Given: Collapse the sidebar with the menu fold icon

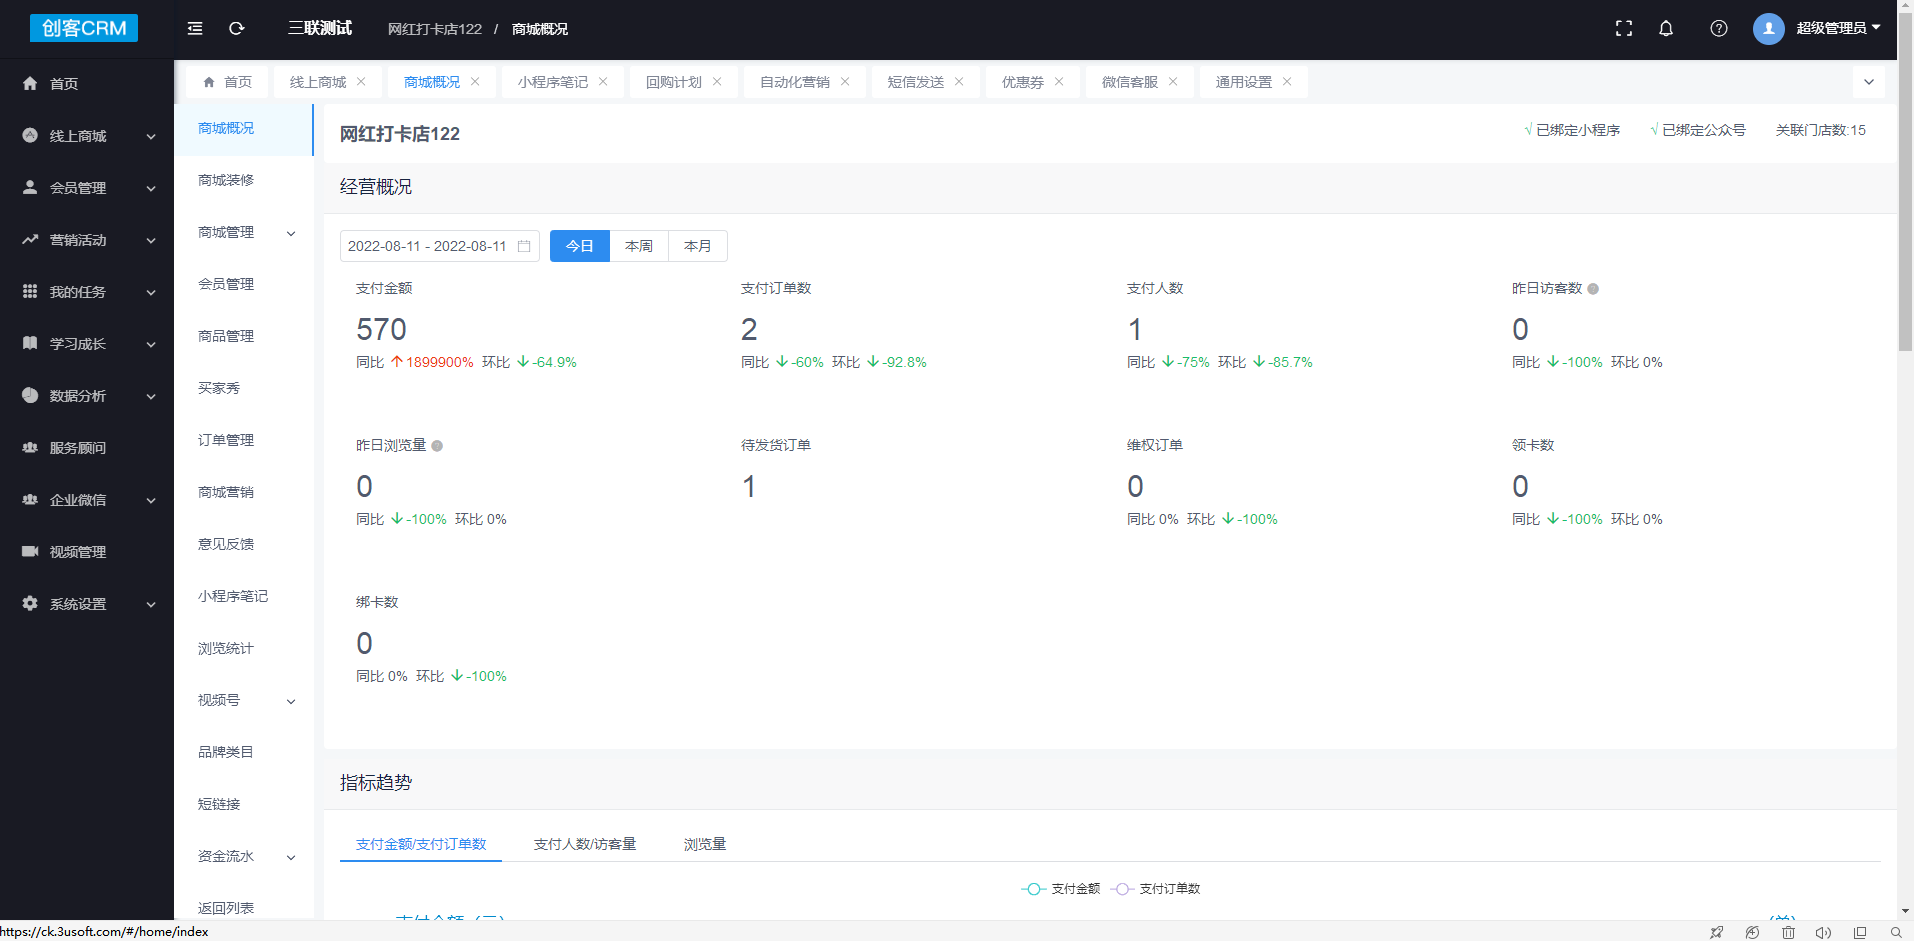Looking at the screenshot, I should pyautogui.click(x=195, y=28).
